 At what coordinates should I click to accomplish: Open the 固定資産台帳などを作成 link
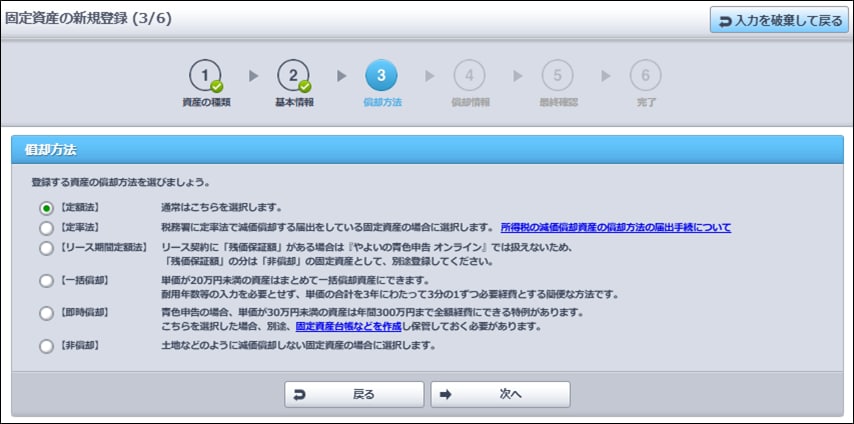click(x=350, y=326)
